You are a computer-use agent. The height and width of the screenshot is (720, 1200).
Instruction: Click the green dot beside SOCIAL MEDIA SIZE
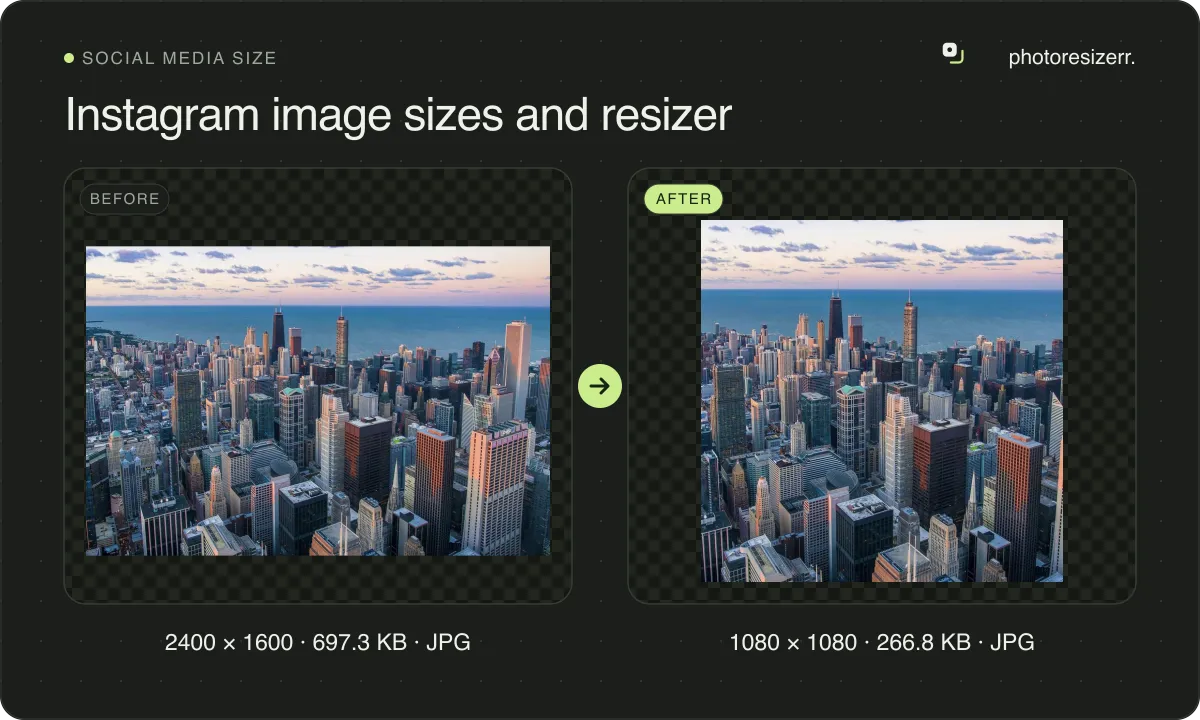click(69, 58)
